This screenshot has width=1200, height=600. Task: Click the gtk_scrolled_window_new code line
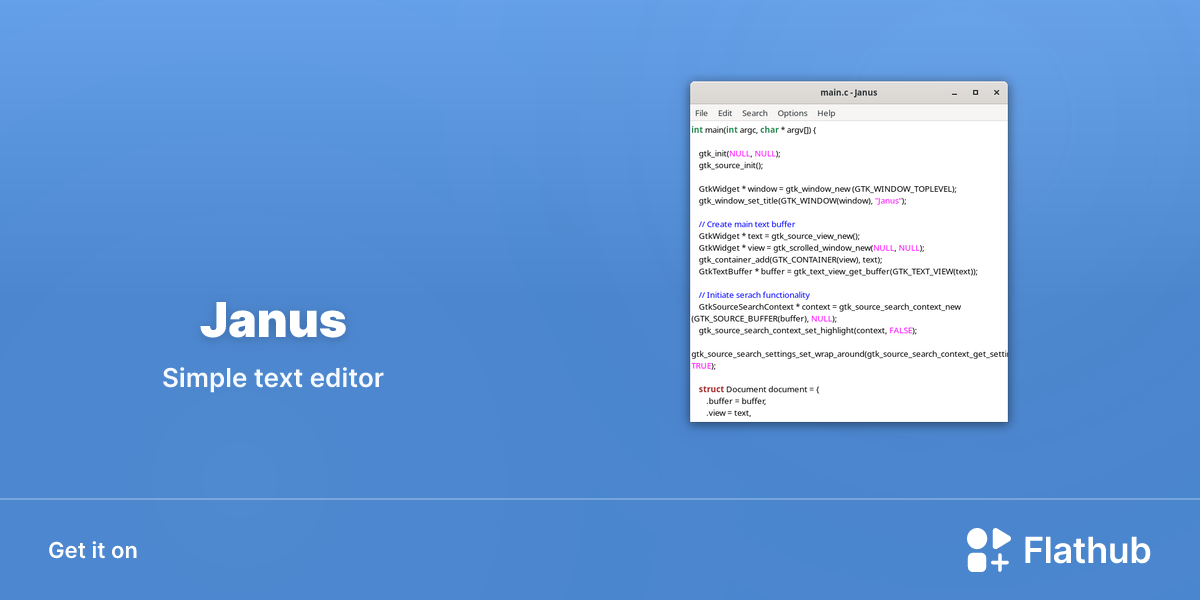(x=812, y=248)
